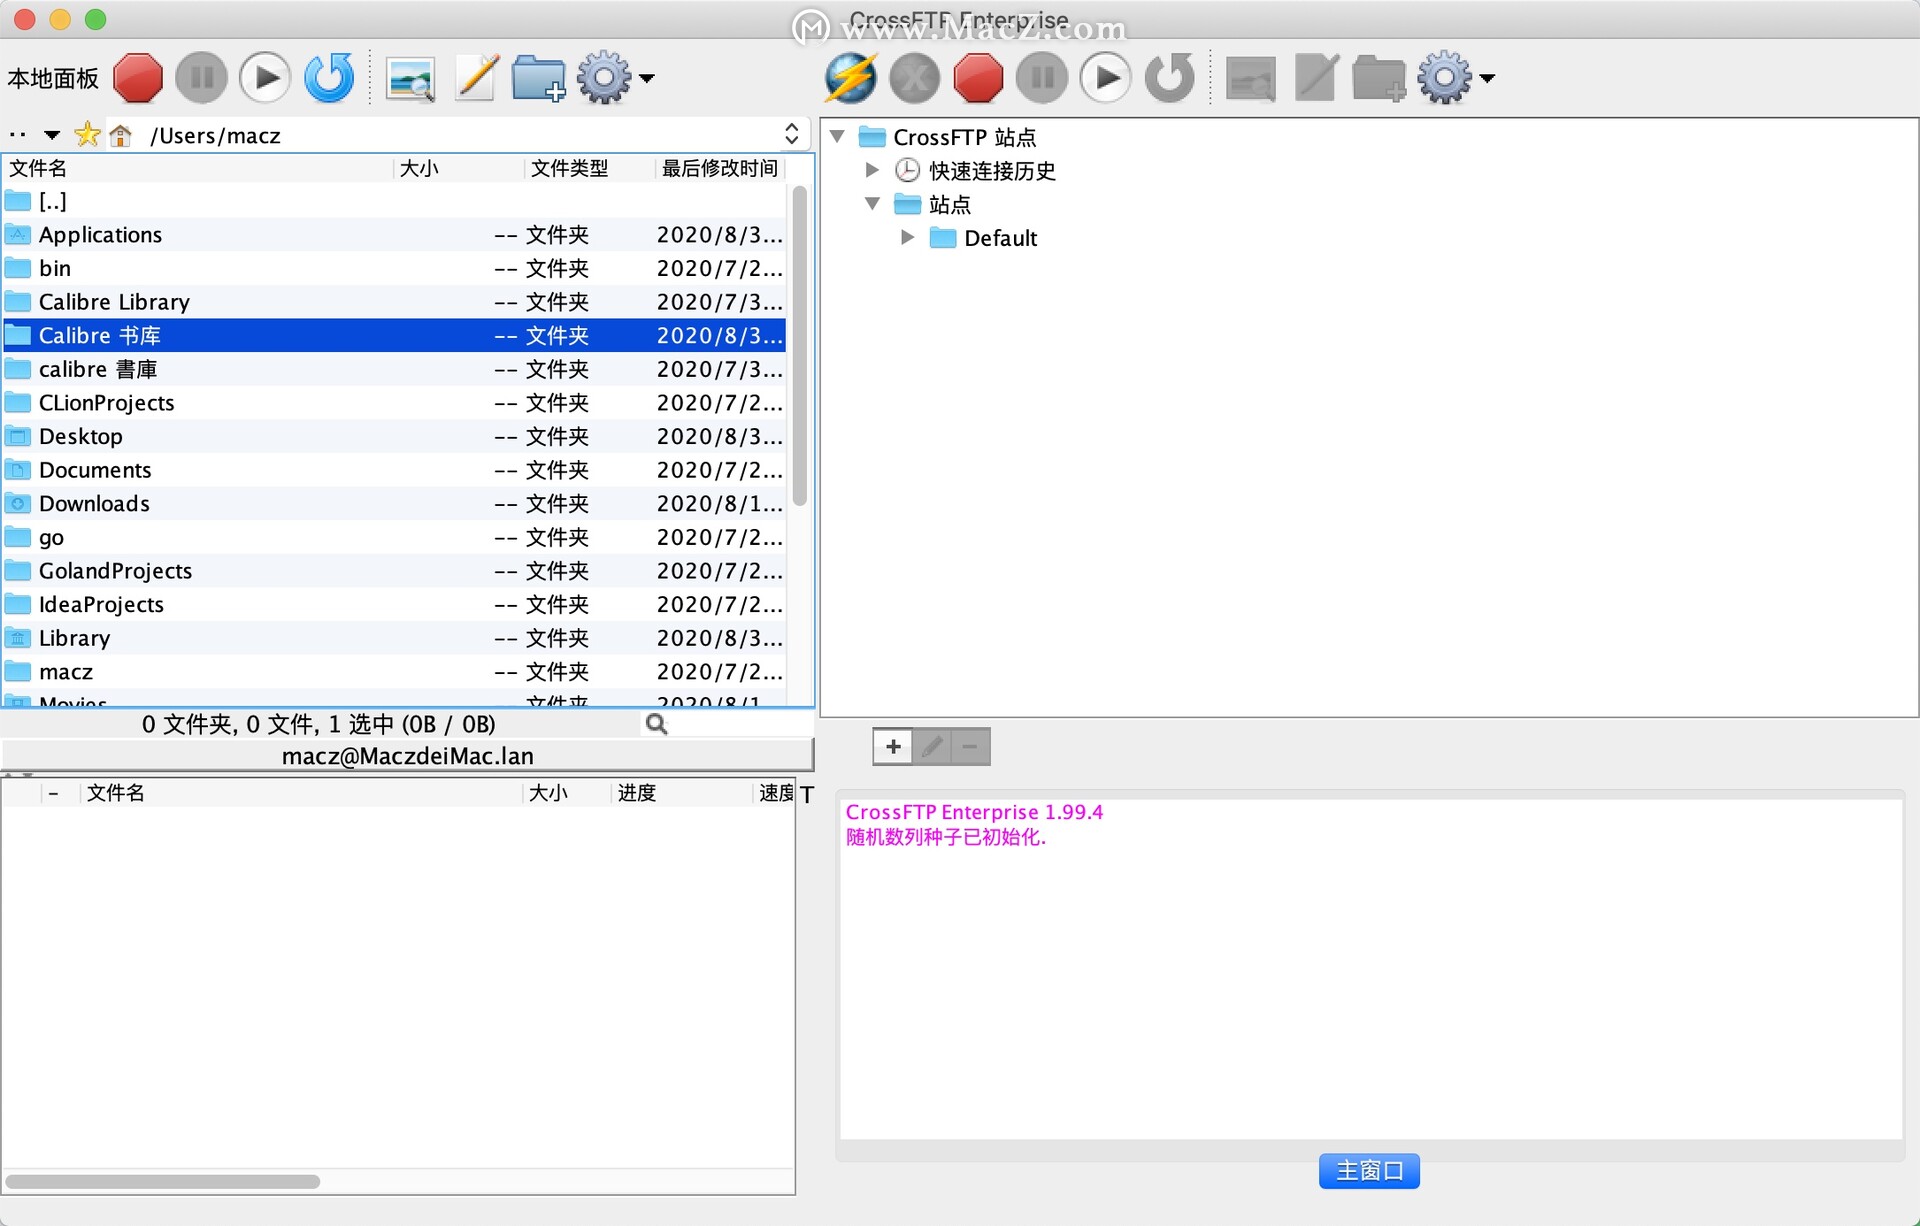1920x1226 pixels.
Task: Click the search magnifier icon
Action: [x=656, y=724]
